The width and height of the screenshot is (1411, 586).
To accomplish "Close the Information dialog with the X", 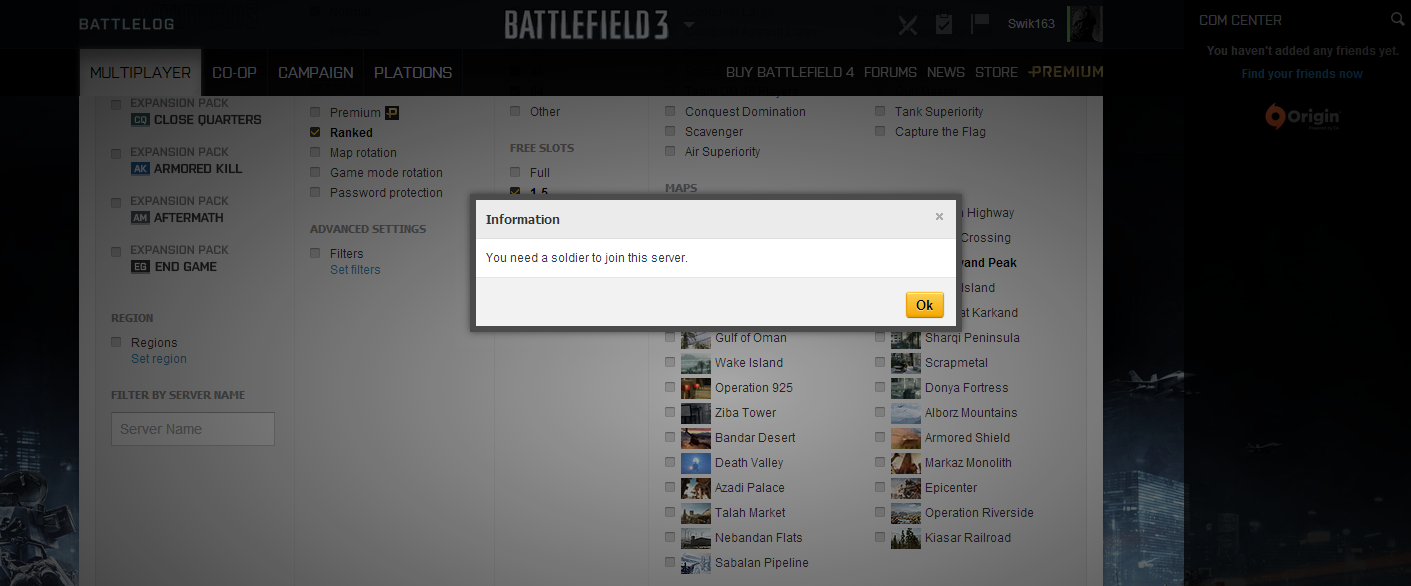I will 939,216.
